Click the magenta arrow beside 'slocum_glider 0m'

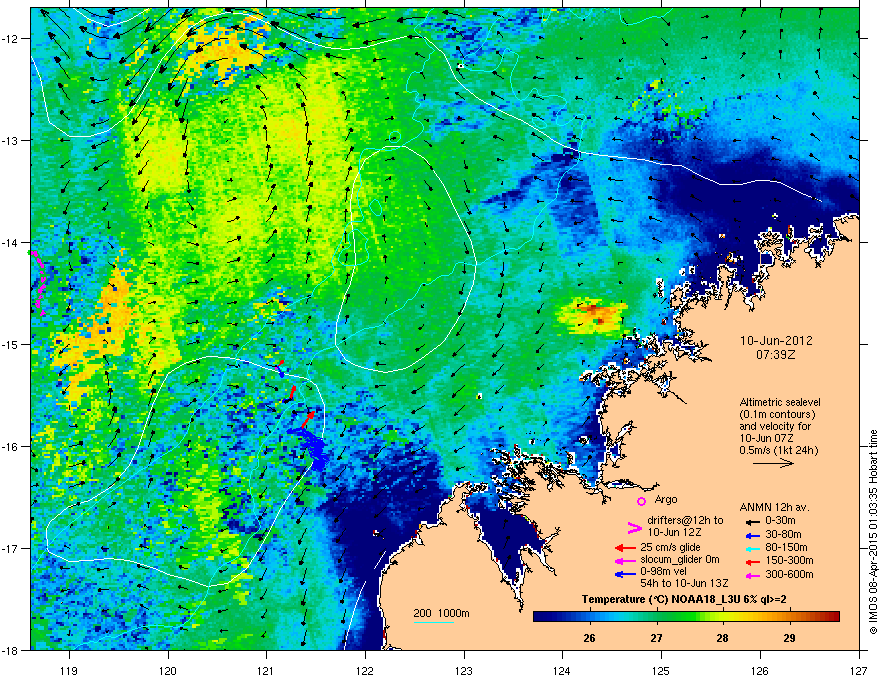(x=625, y=560)
